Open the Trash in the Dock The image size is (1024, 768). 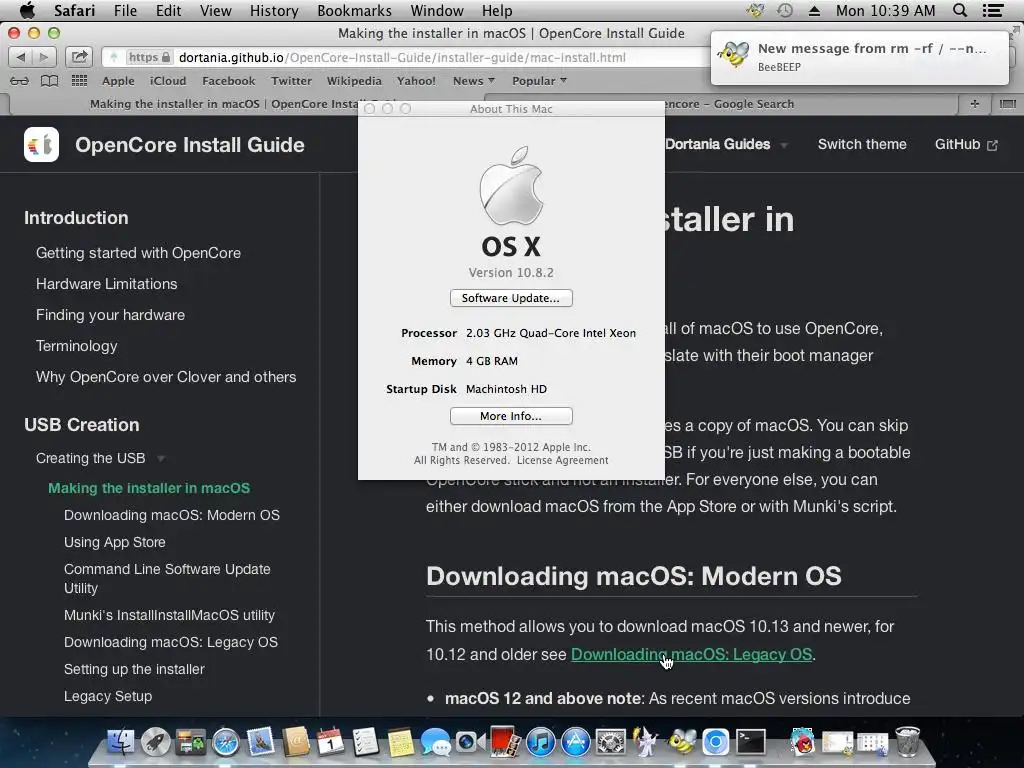click(x=907, y=742)
